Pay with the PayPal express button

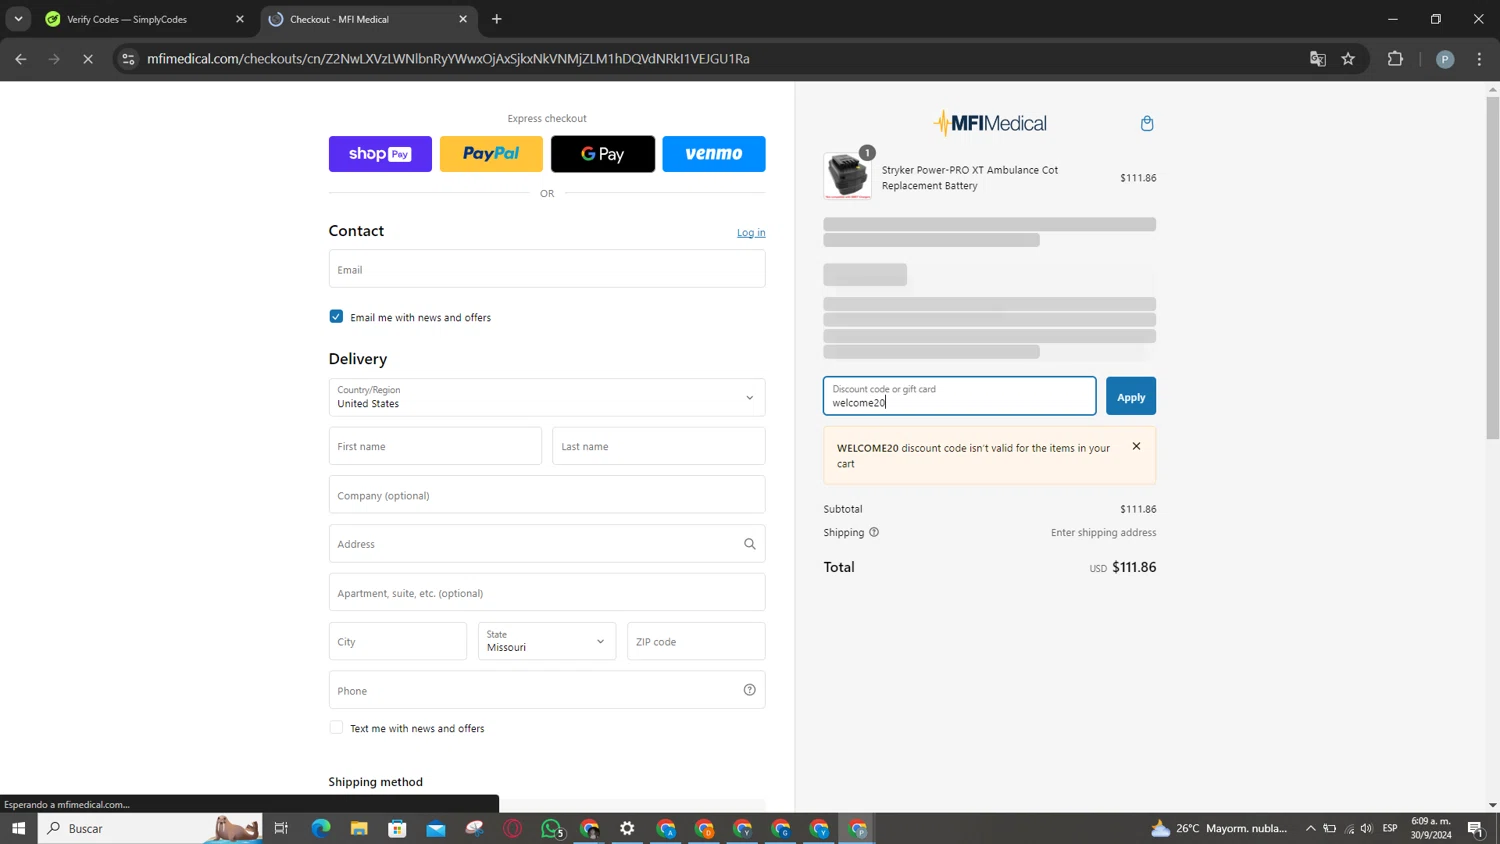coord(491,154)
